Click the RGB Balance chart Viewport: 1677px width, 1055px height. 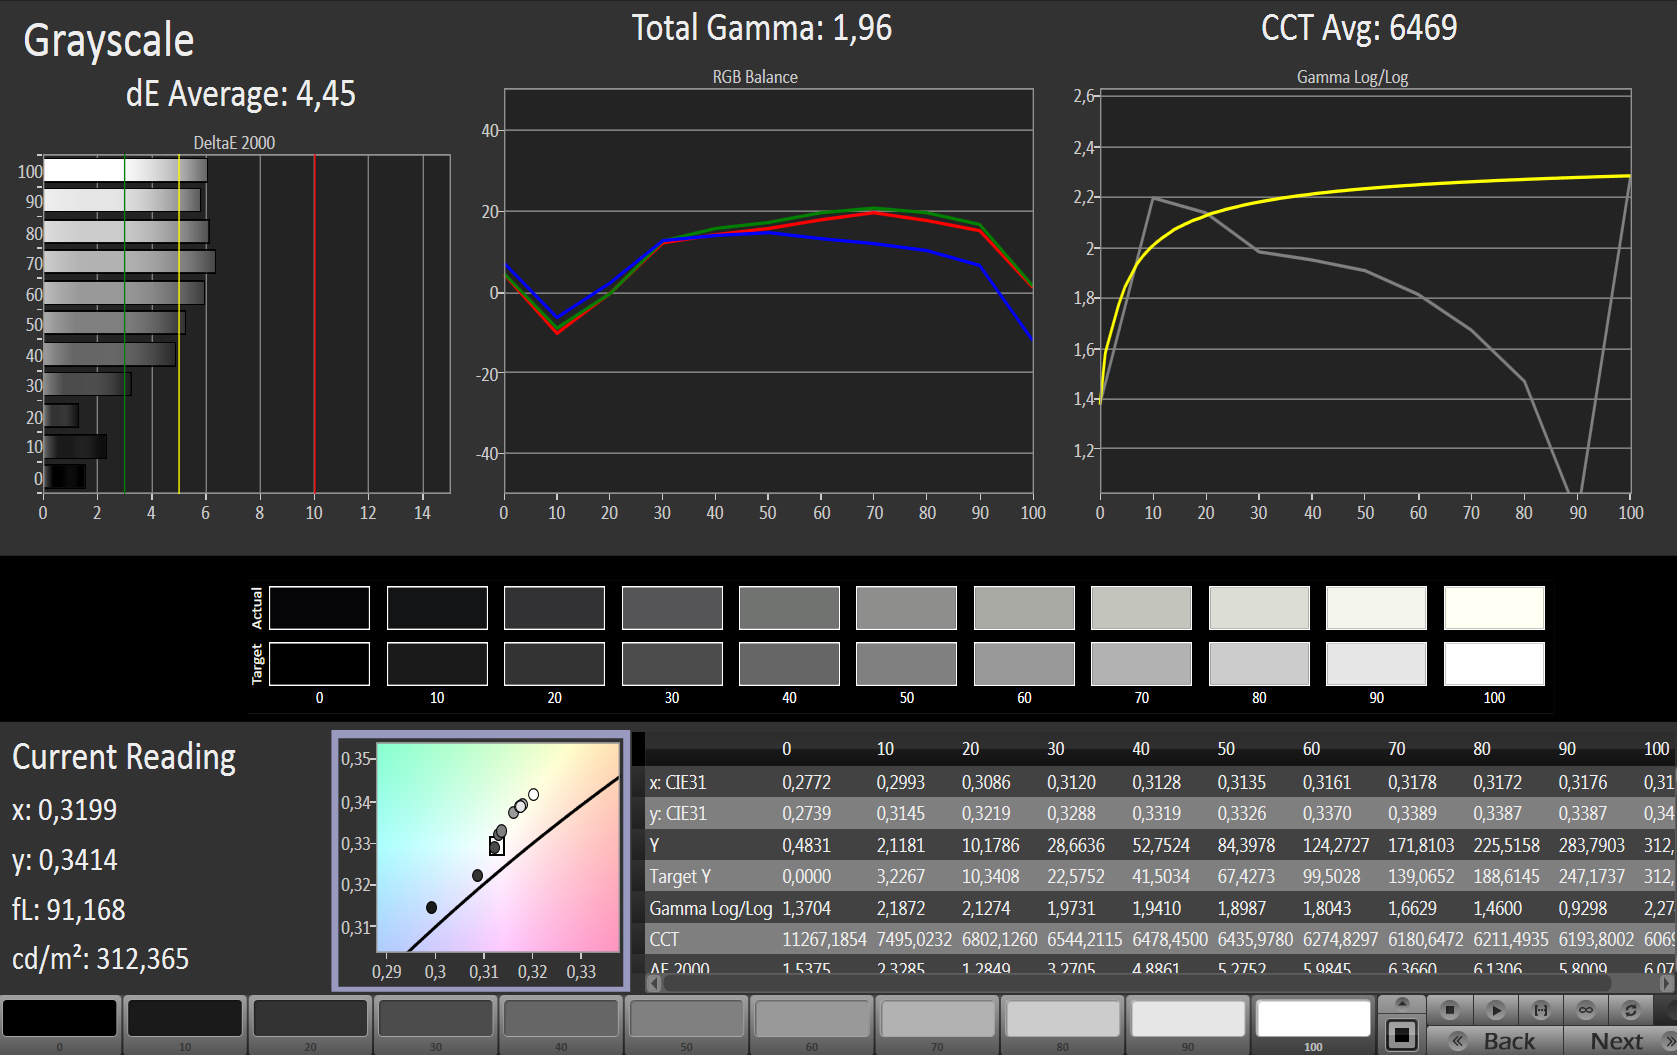pyautogui.click(x=768, y=291)
